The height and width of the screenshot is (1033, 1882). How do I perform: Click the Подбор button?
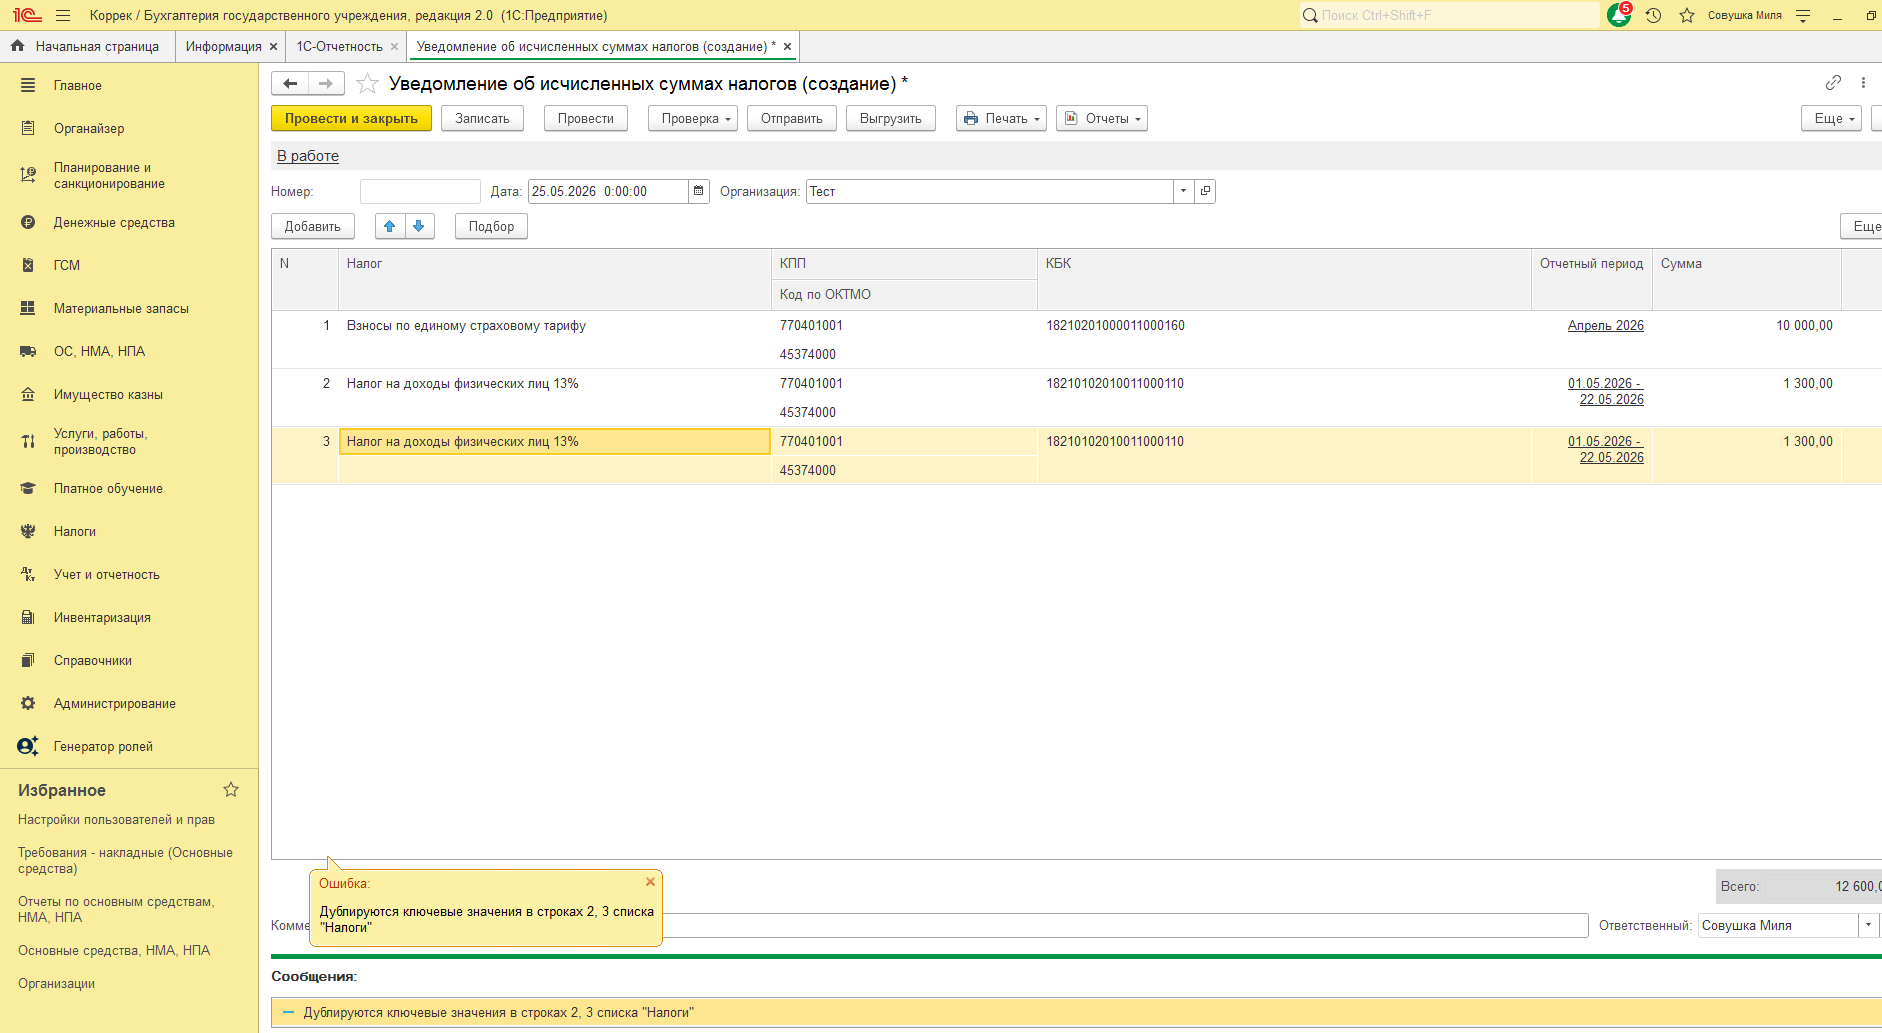tap(491, 226)
